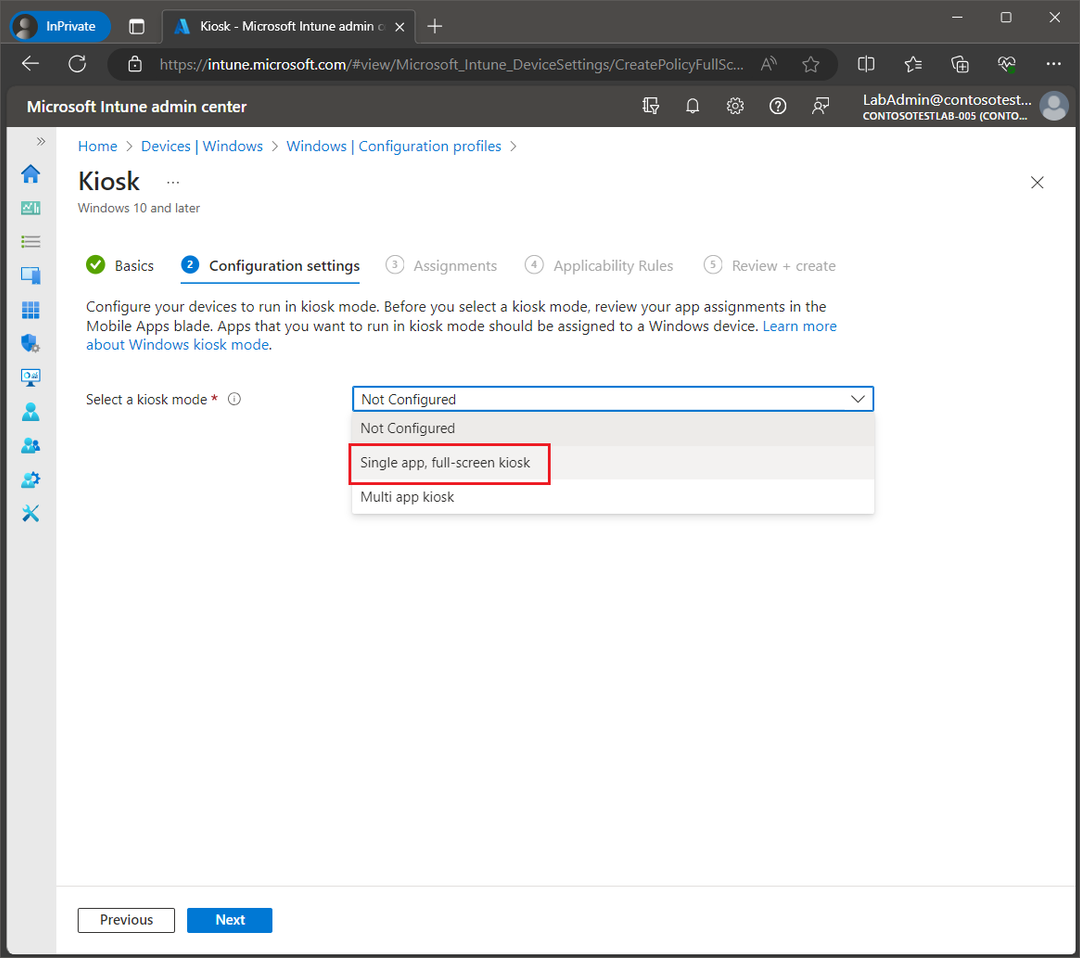This screenshot has height=958, width=1080.
Task: Go to the Assignments step tab
Action: (x=441, y=266)
